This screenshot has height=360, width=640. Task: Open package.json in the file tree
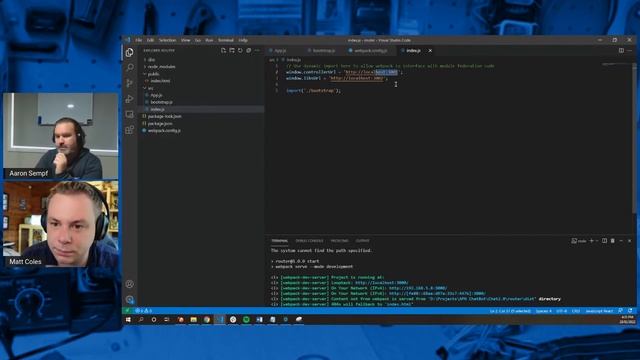pos(160,123)
